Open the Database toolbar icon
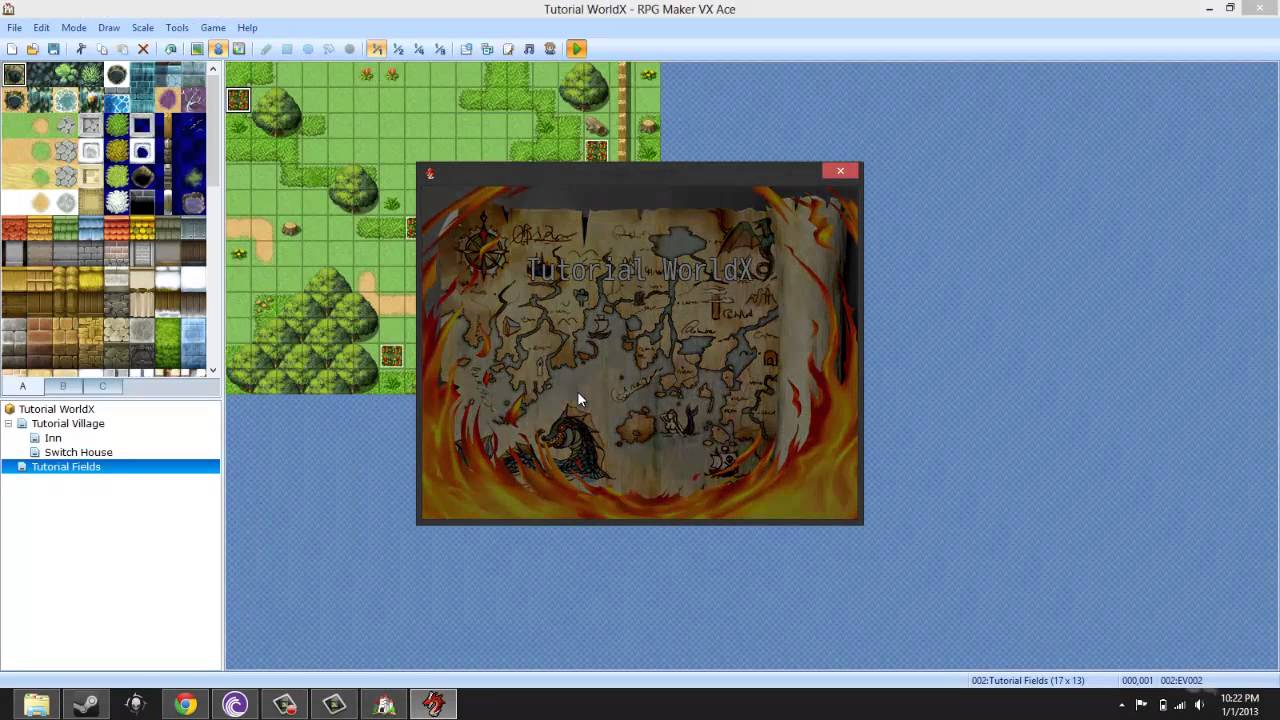 coord(466,49)
